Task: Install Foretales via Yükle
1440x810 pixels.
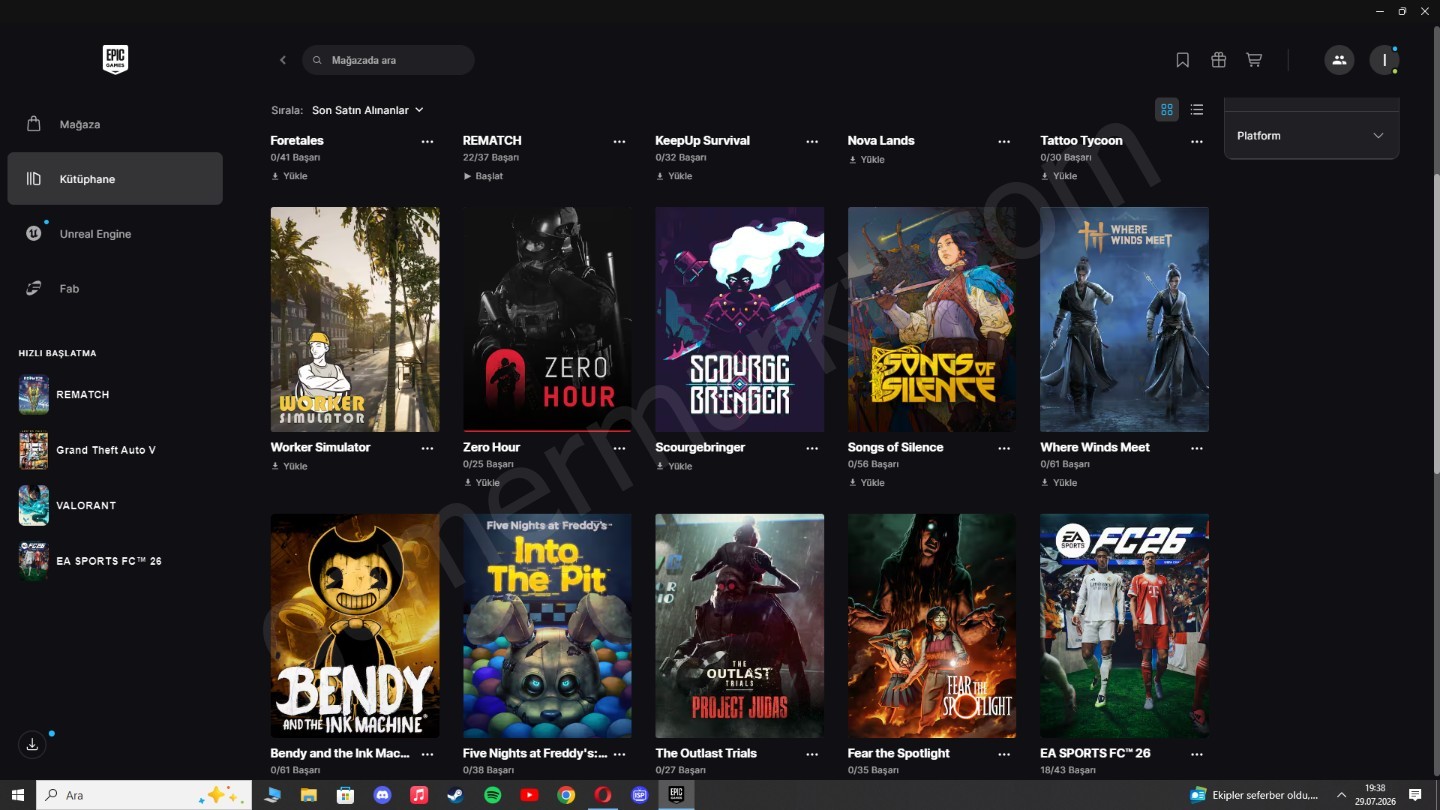Action: click(x=289, y=176)
